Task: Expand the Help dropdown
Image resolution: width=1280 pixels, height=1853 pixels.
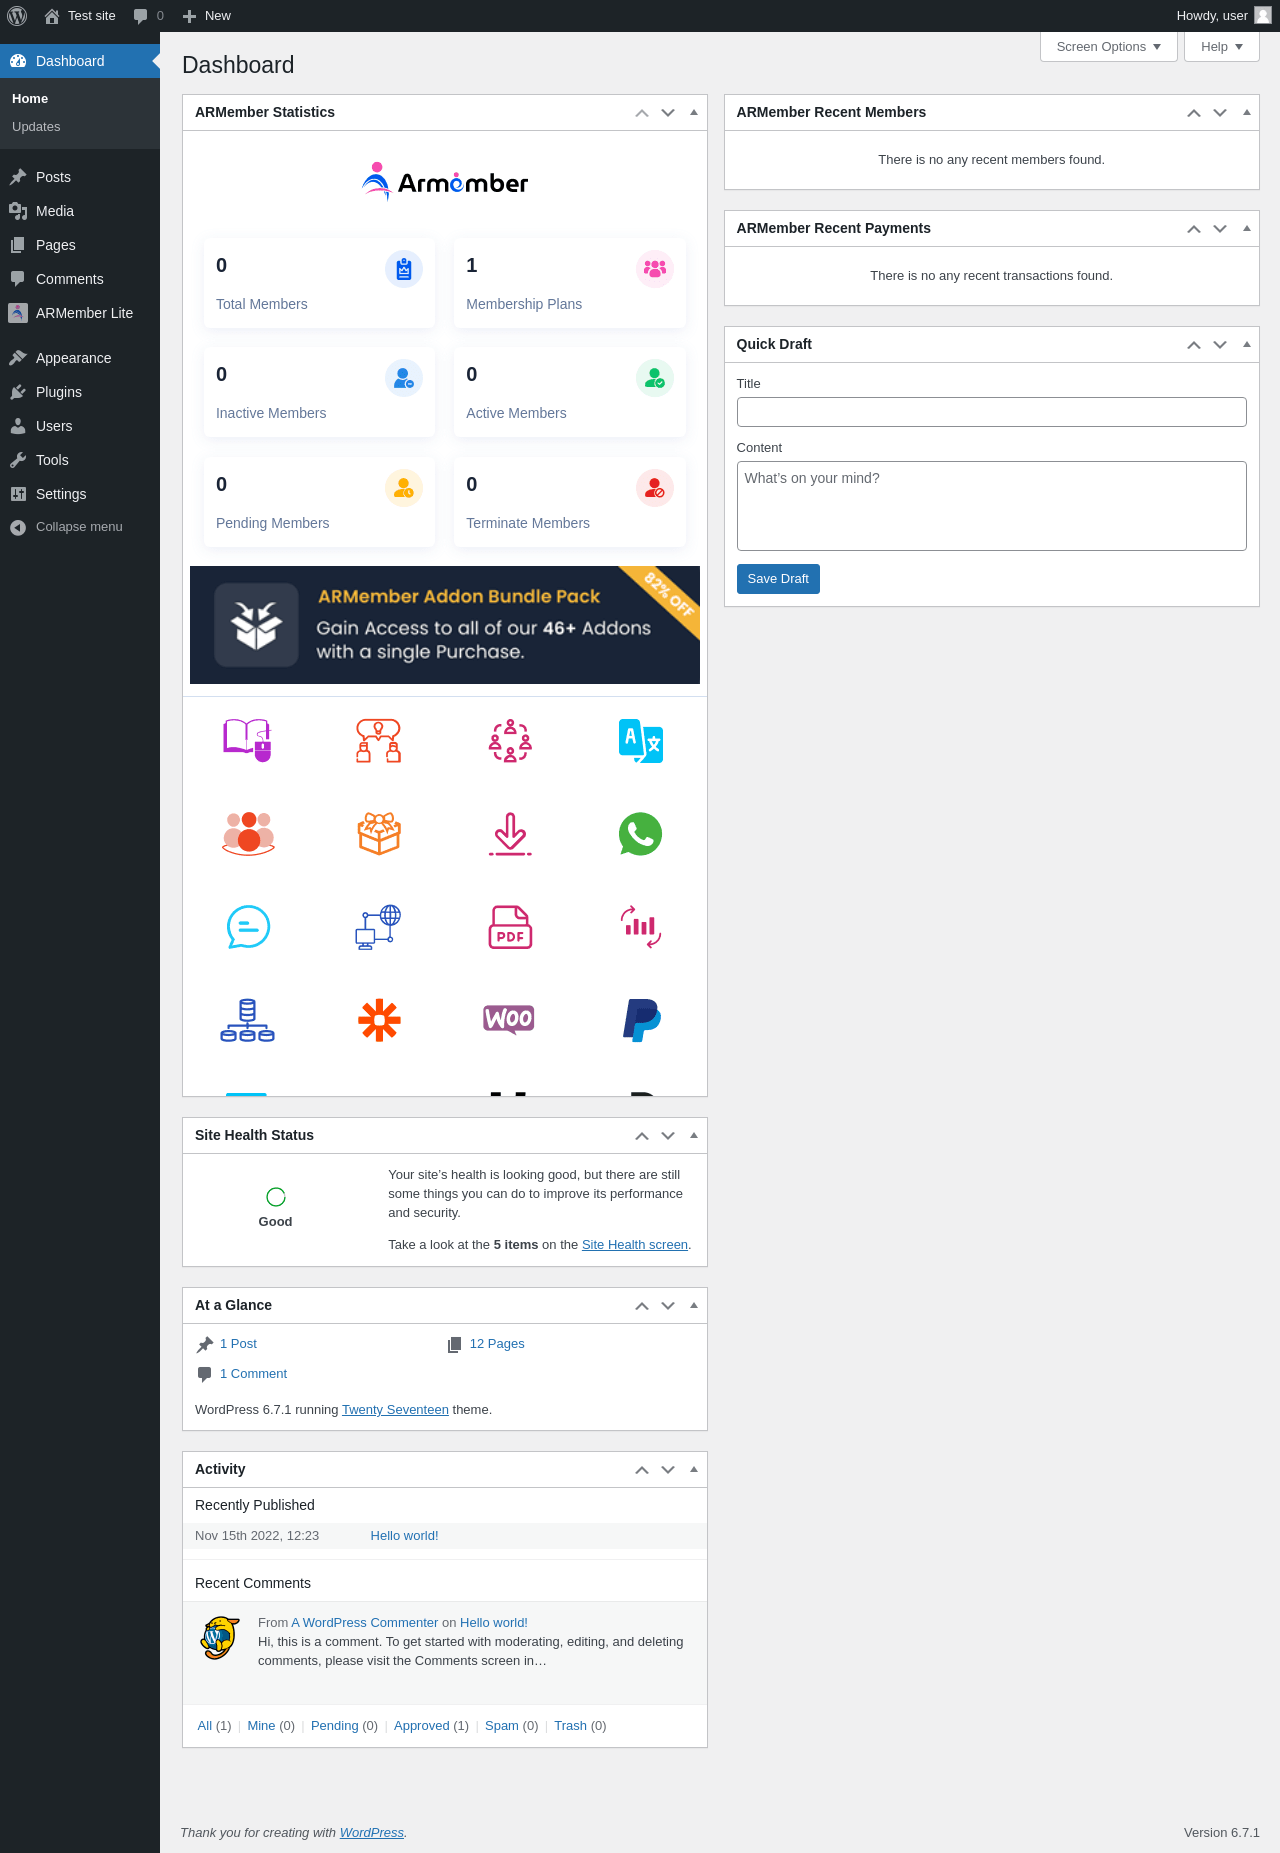Action: tap(1222, 46)
